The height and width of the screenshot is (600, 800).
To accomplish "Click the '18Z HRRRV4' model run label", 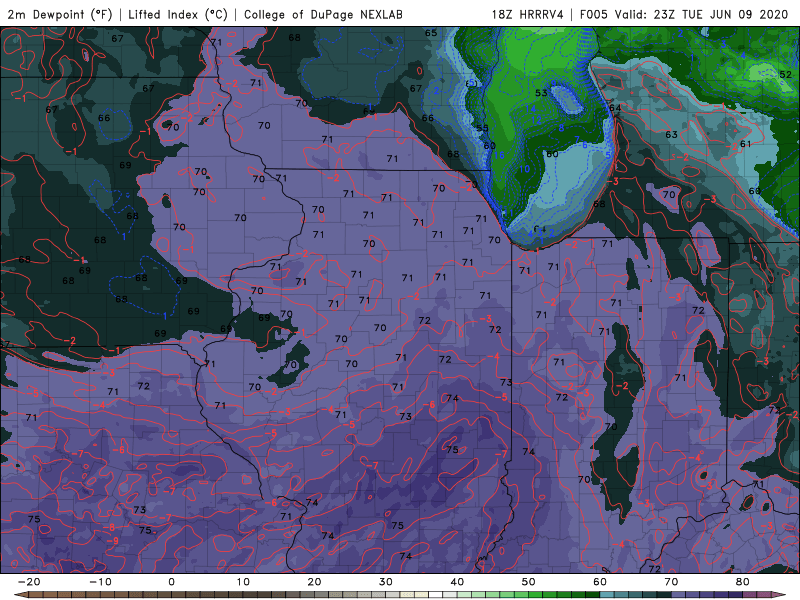I will [x=528, y=14].
